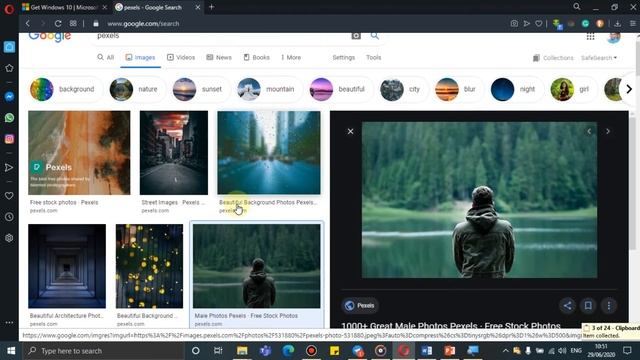Open the sidebar heart bookmarks icon
Screen dimensions: 640x360
(9, 196)
